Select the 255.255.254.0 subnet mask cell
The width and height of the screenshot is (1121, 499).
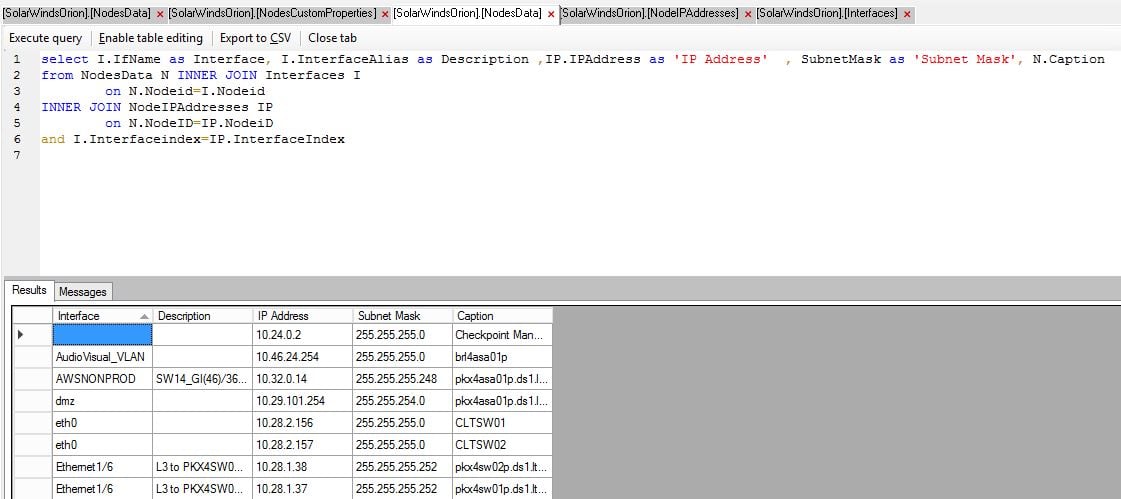click(403, 401)
